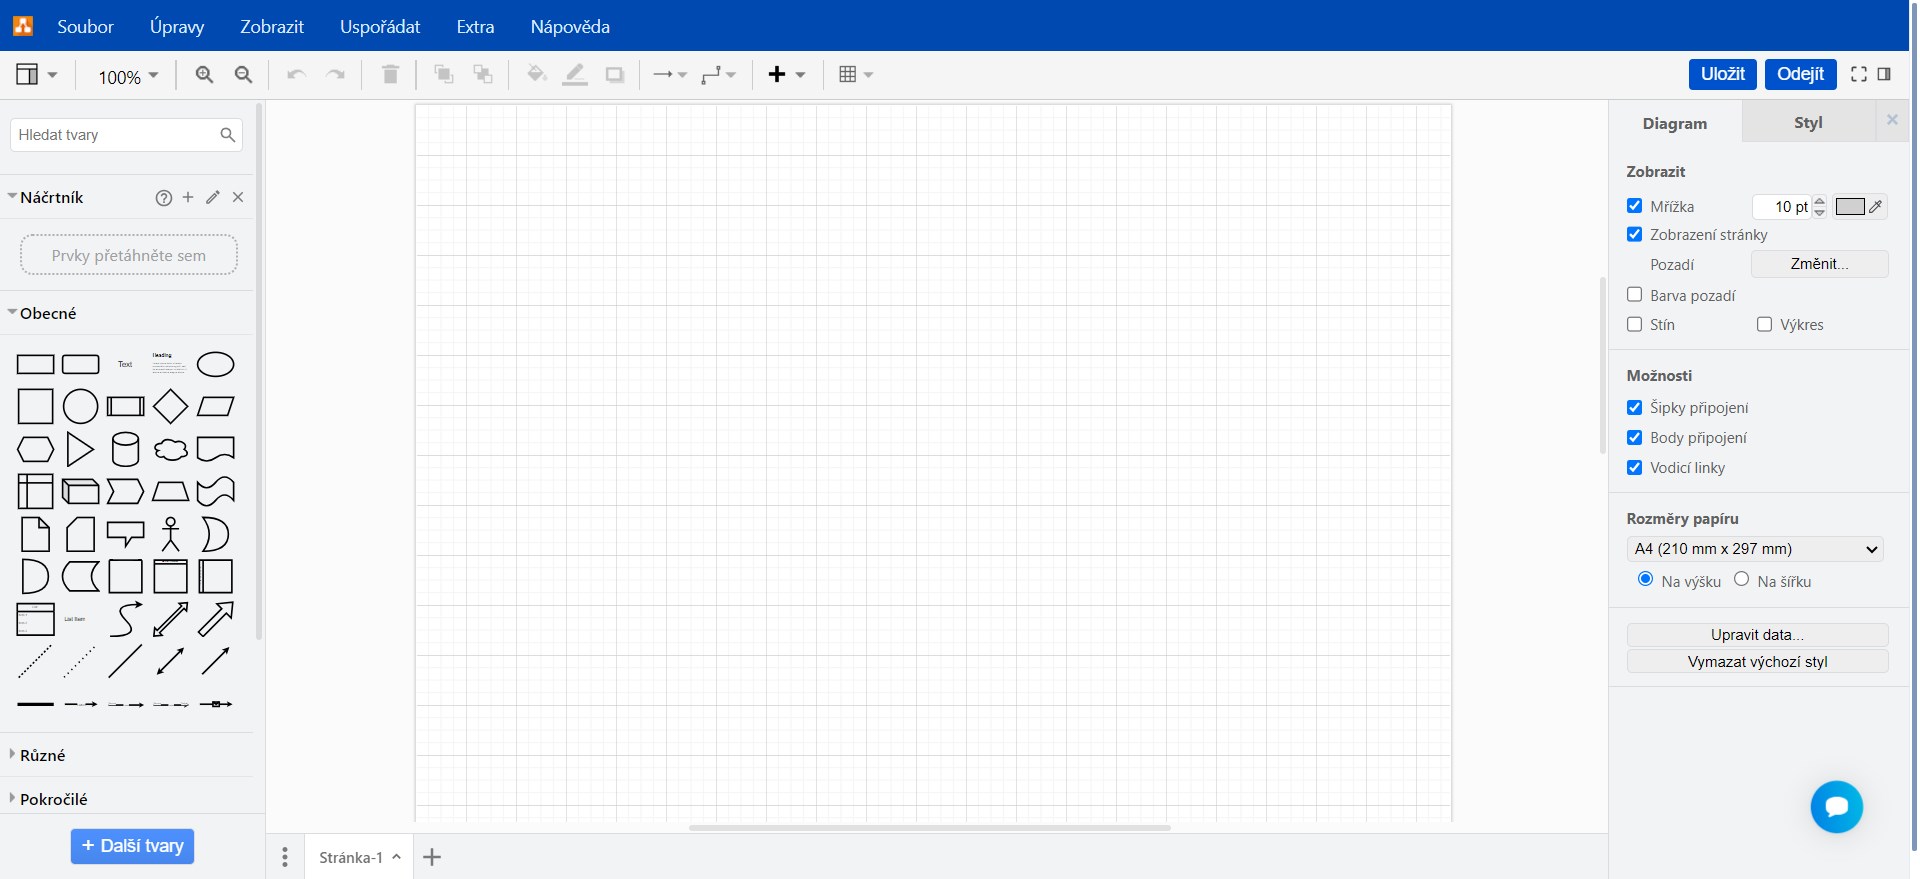Screen dimensions: 1920x879
Task: Click the Uložit button
Action: tap(1722, 74)
